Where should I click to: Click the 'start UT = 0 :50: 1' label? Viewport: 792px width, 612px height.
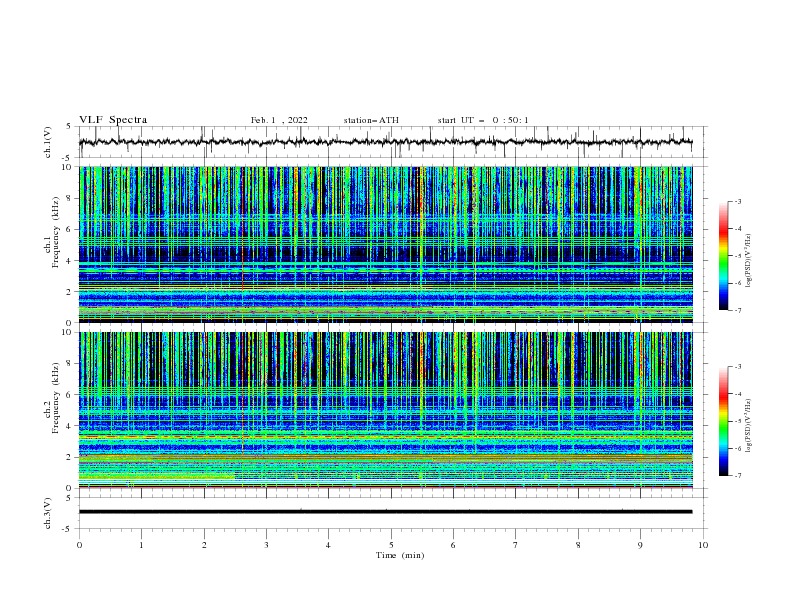click(x=483, y=120)
